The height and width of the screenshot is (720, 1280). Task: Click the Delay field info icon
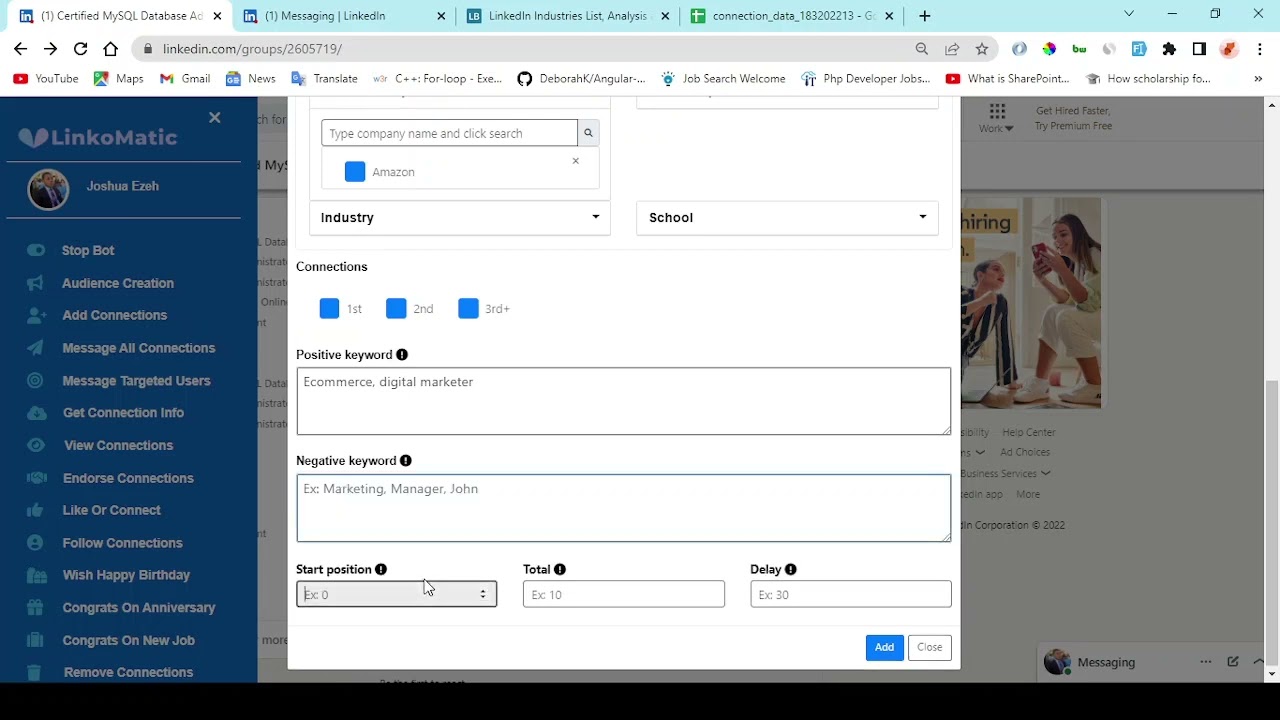pos(791,569)
